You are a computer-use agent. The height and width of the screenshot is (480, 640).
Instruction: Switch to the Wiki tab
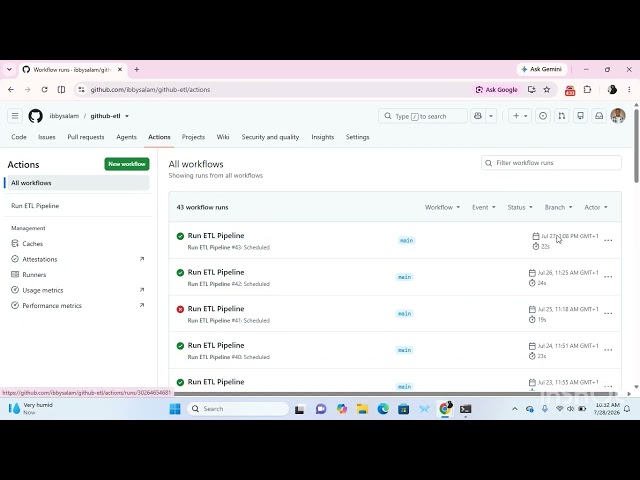point(223,137)
